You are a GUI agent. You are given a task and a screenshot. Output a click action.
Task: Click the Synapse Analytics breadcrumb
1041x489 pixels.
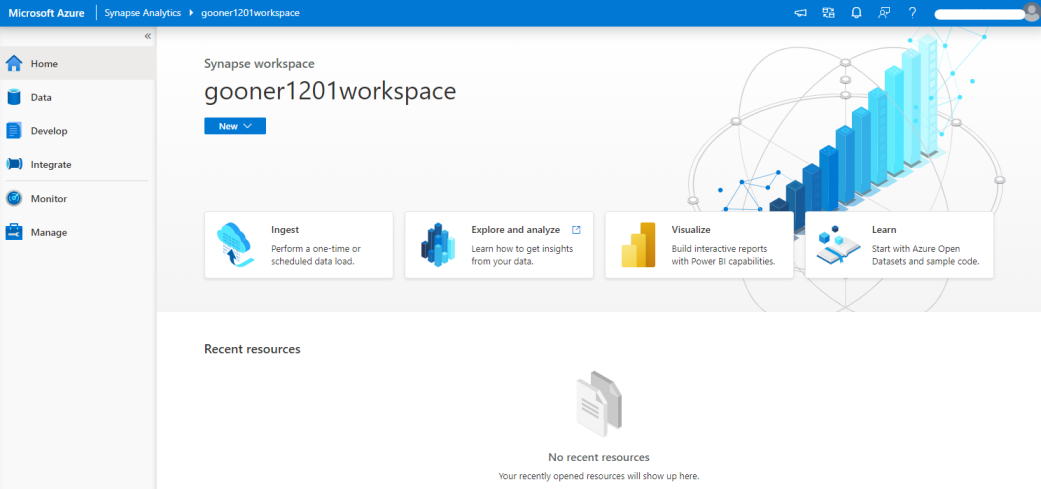pyautogui.click(x=143, y=13)
